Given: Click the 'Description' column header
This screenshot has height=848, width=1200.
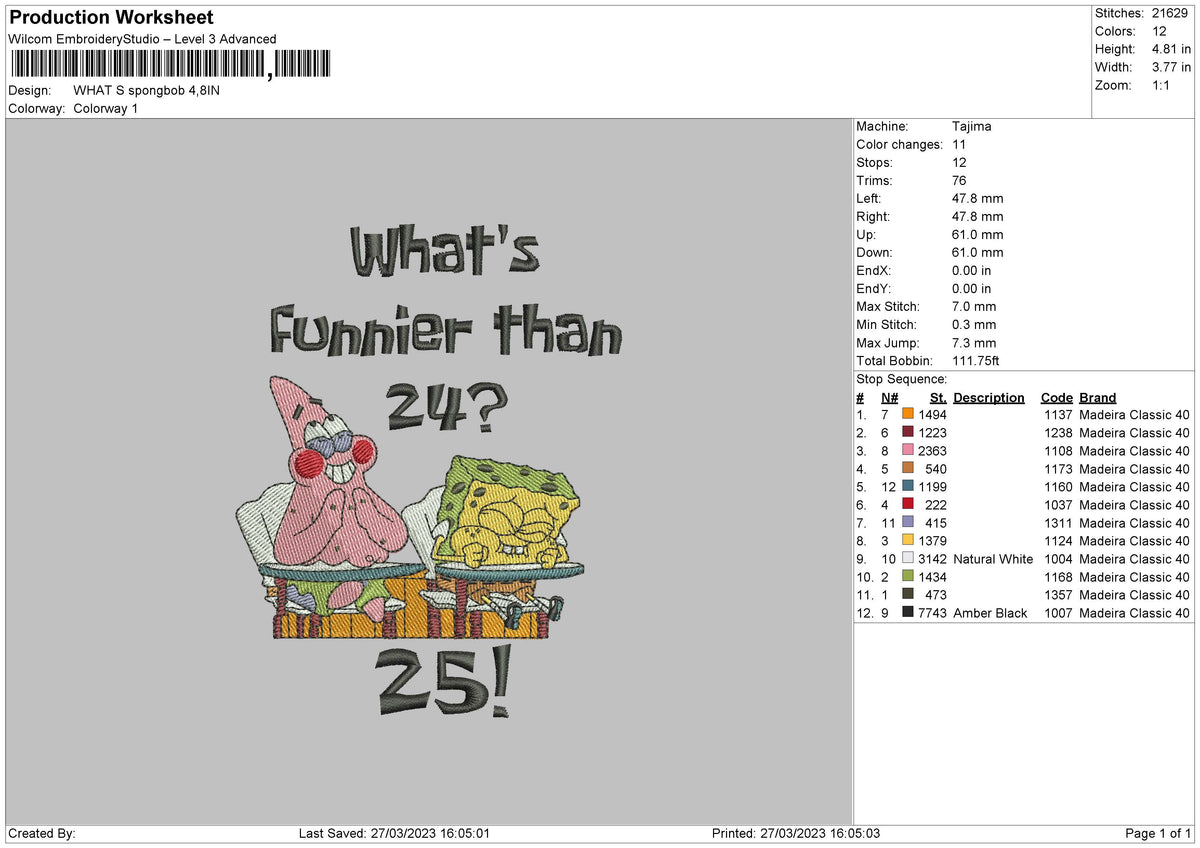Looking at the screenshot, I should click(989, 397).
